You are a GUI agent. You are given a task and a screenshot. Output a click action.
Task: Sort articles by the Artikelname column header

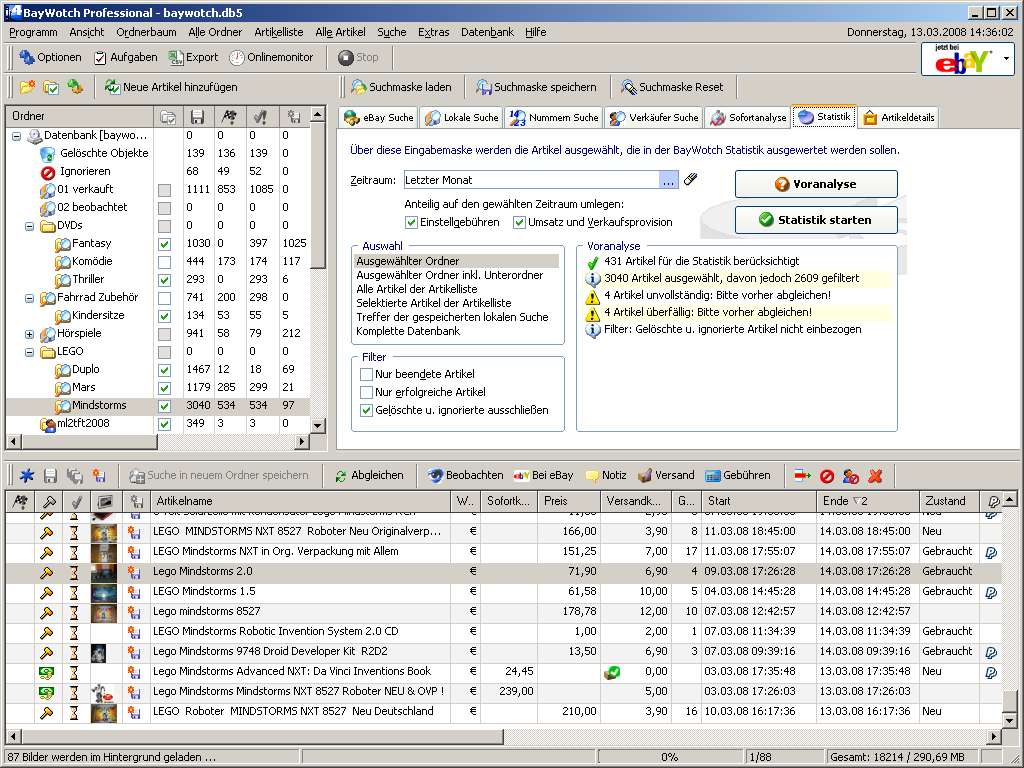click(300, 501)
